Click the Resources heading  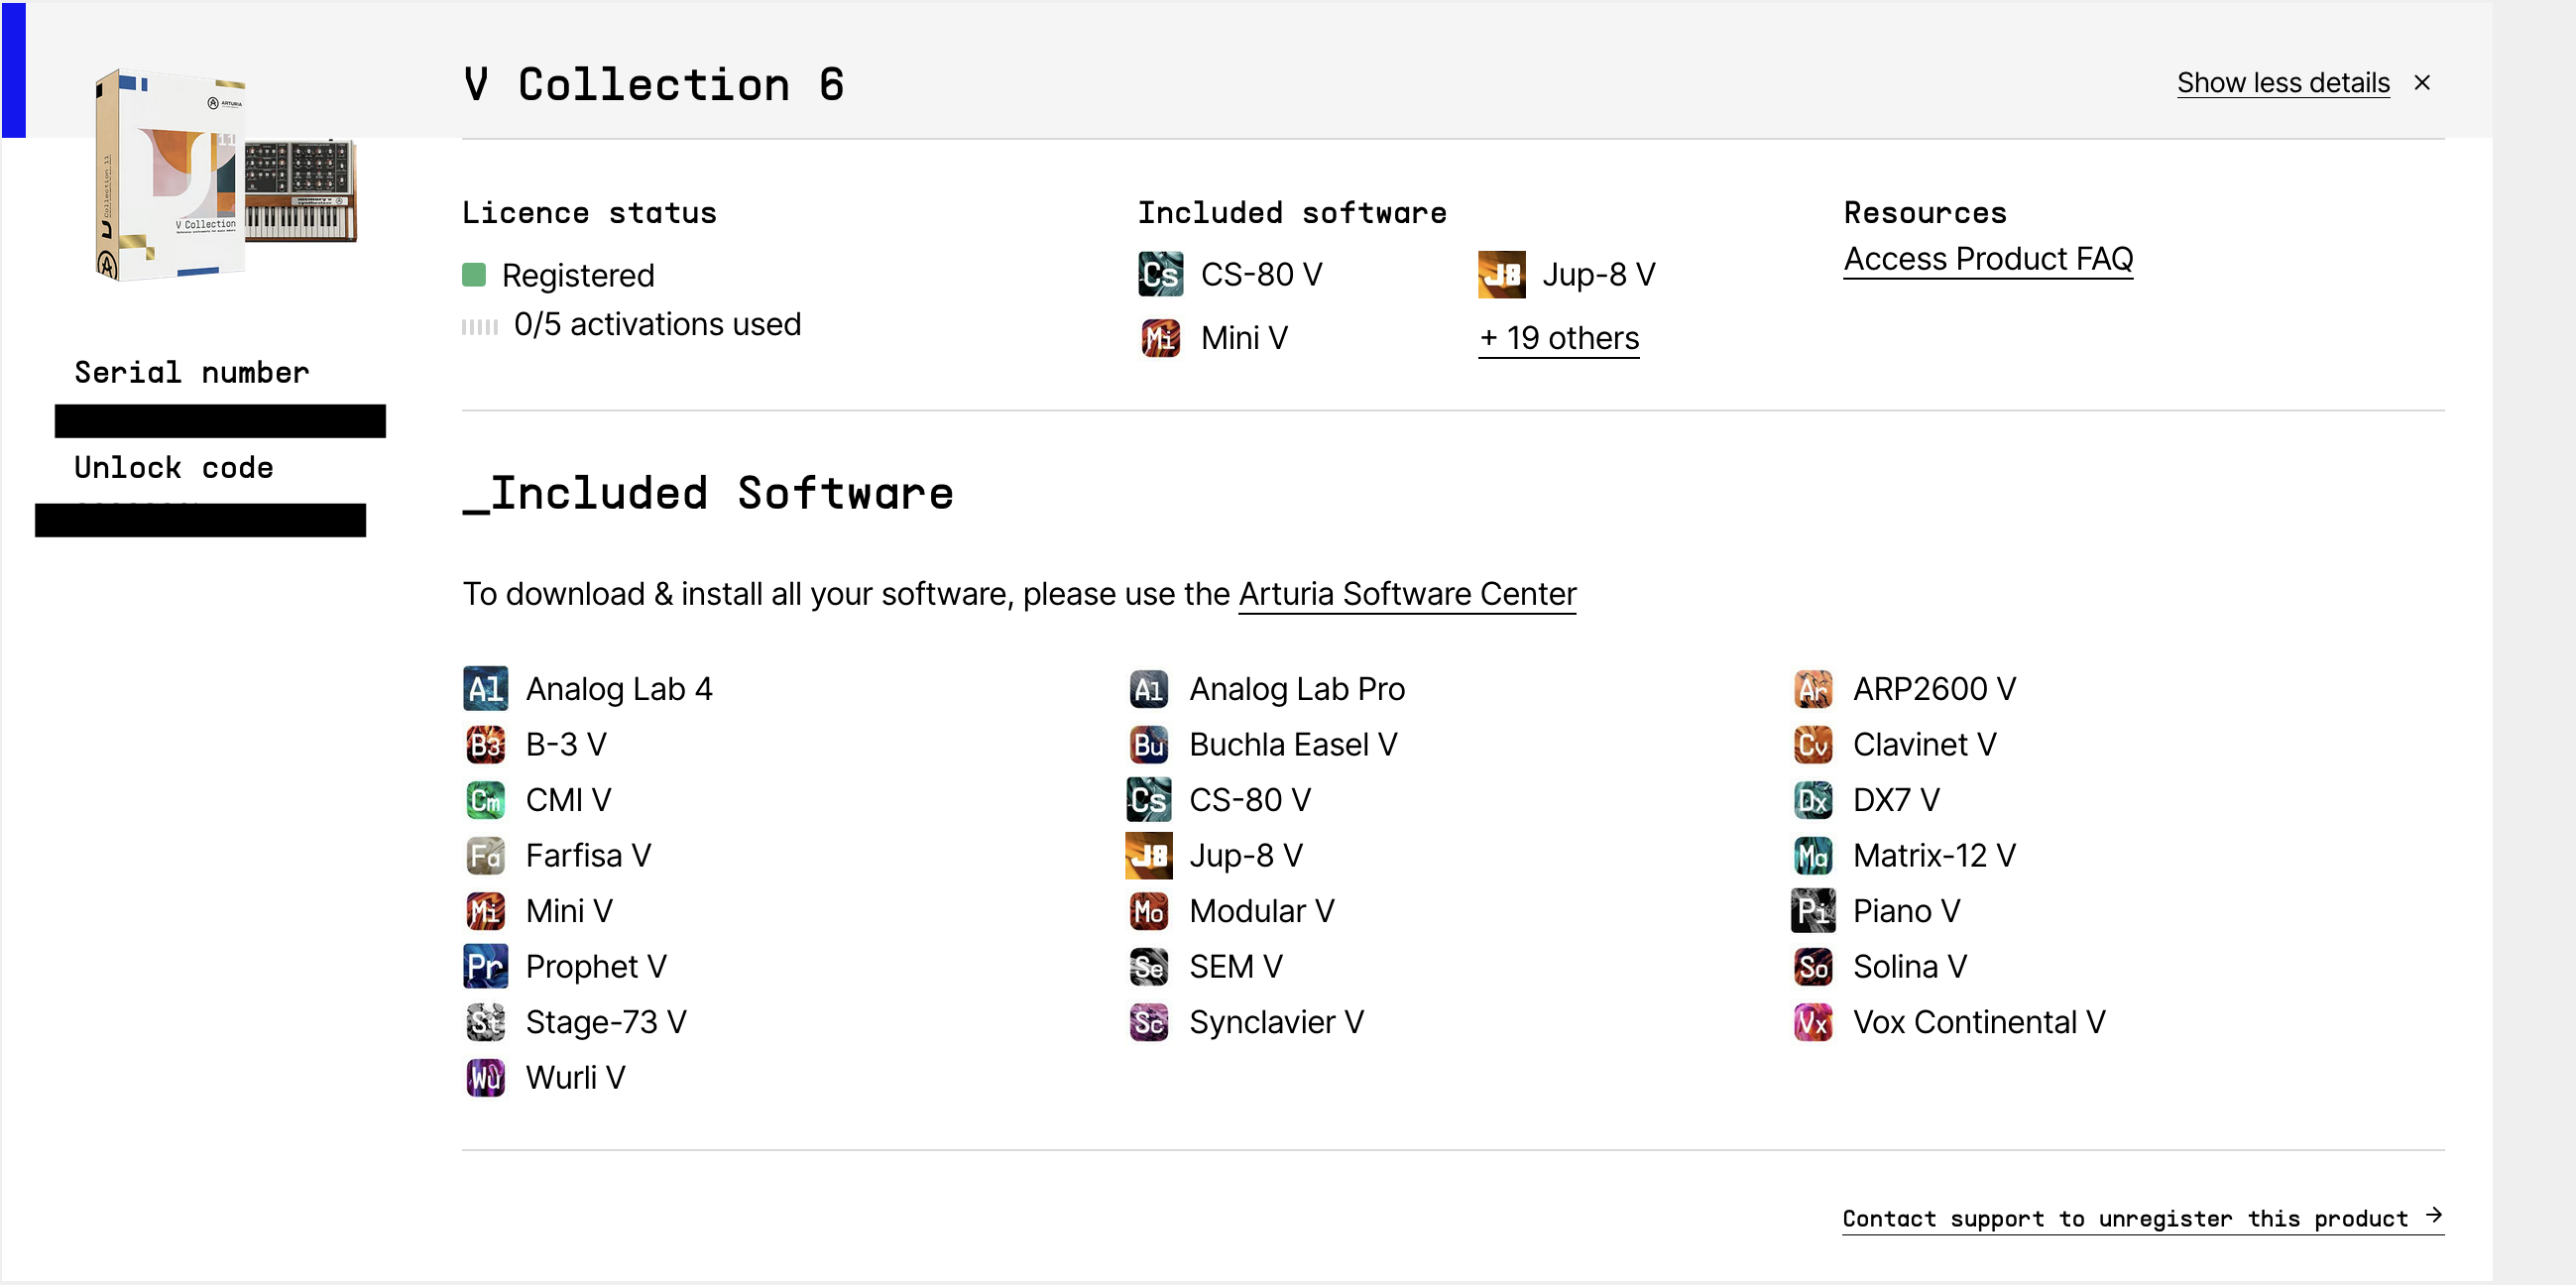click(1925, 213)
